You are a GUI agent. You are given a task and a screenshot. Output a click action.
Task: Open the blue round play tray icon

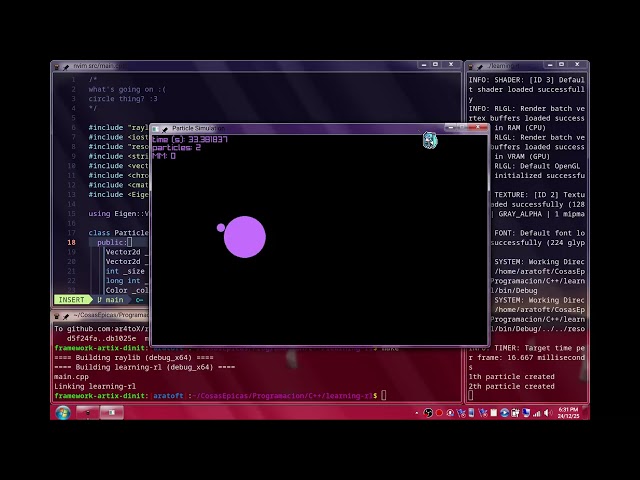pos(504,413)
